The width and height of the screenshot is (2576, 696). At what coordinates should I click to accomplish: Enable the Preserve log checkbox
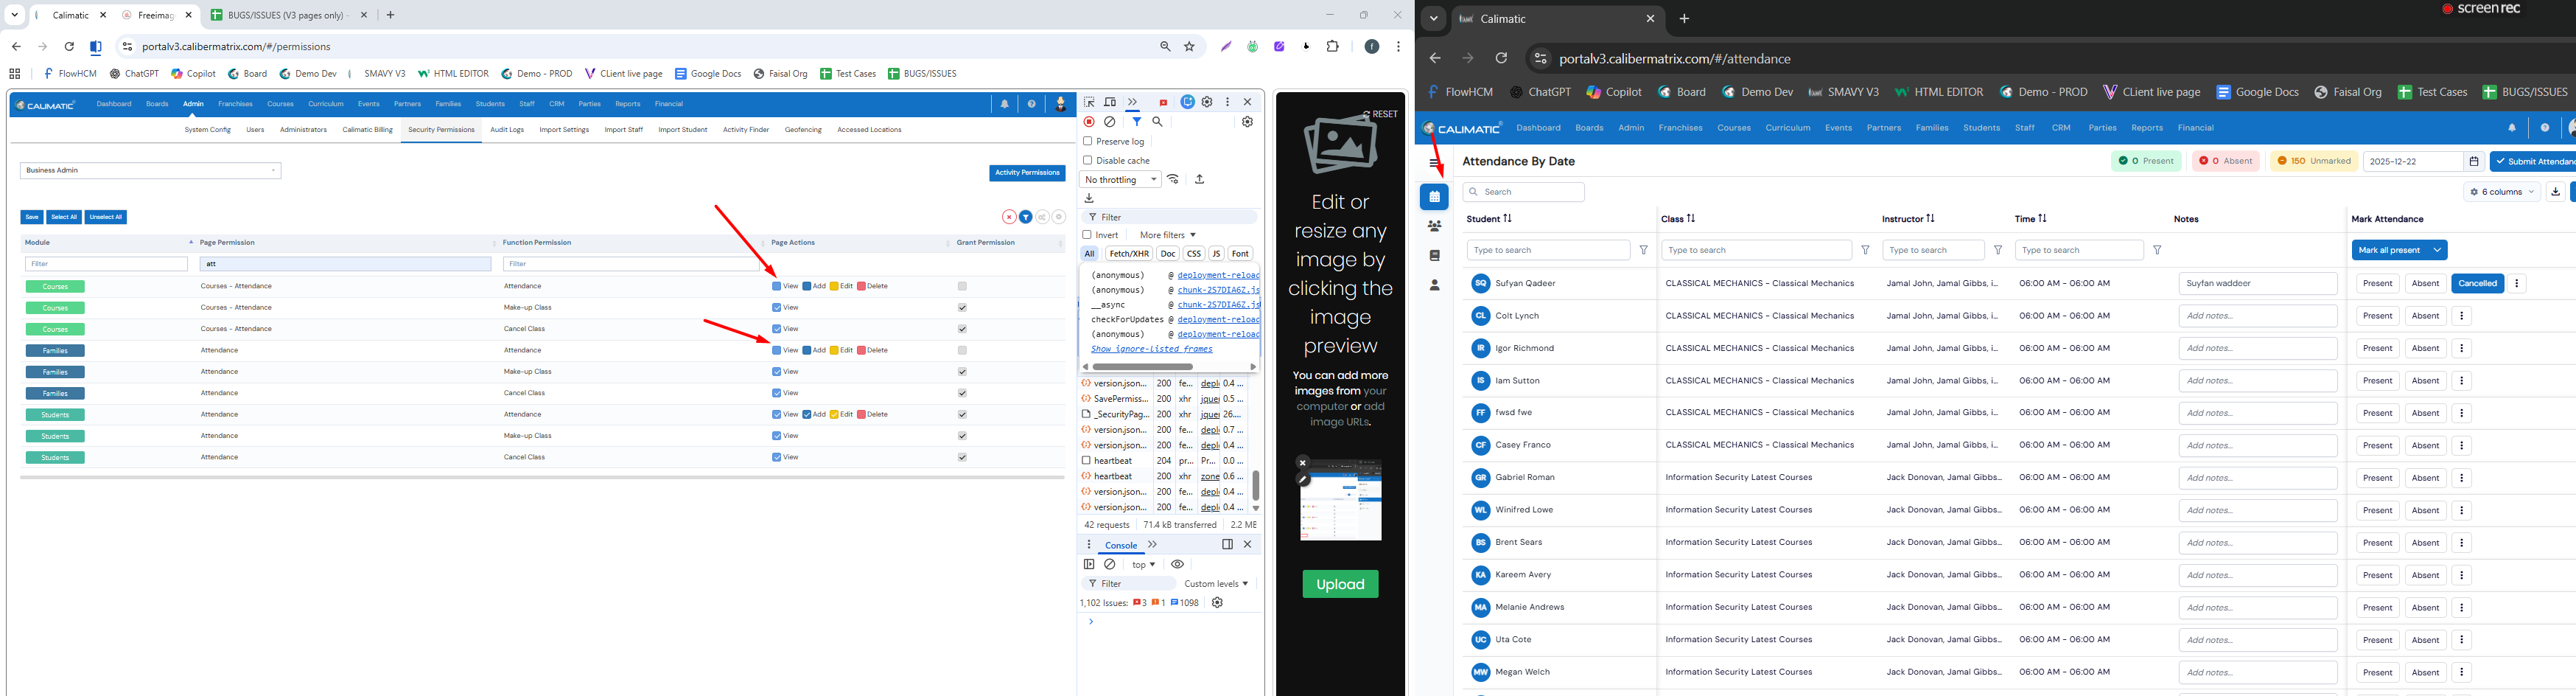(x=1088, y=141)
